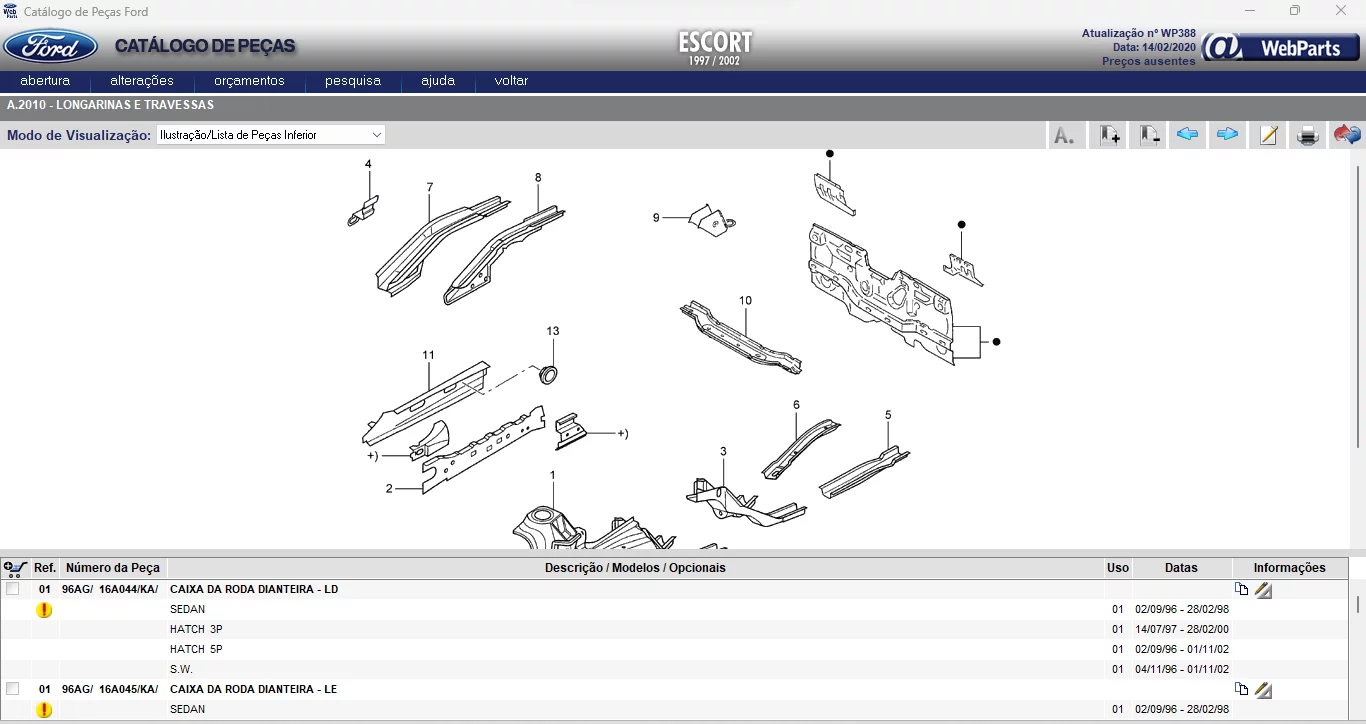Click the dropdown arrow next to Ilustração/Lista de Peças Inferior
Image resolution: width=1366 pixels, height=724 pixels.
click(377, 134)
